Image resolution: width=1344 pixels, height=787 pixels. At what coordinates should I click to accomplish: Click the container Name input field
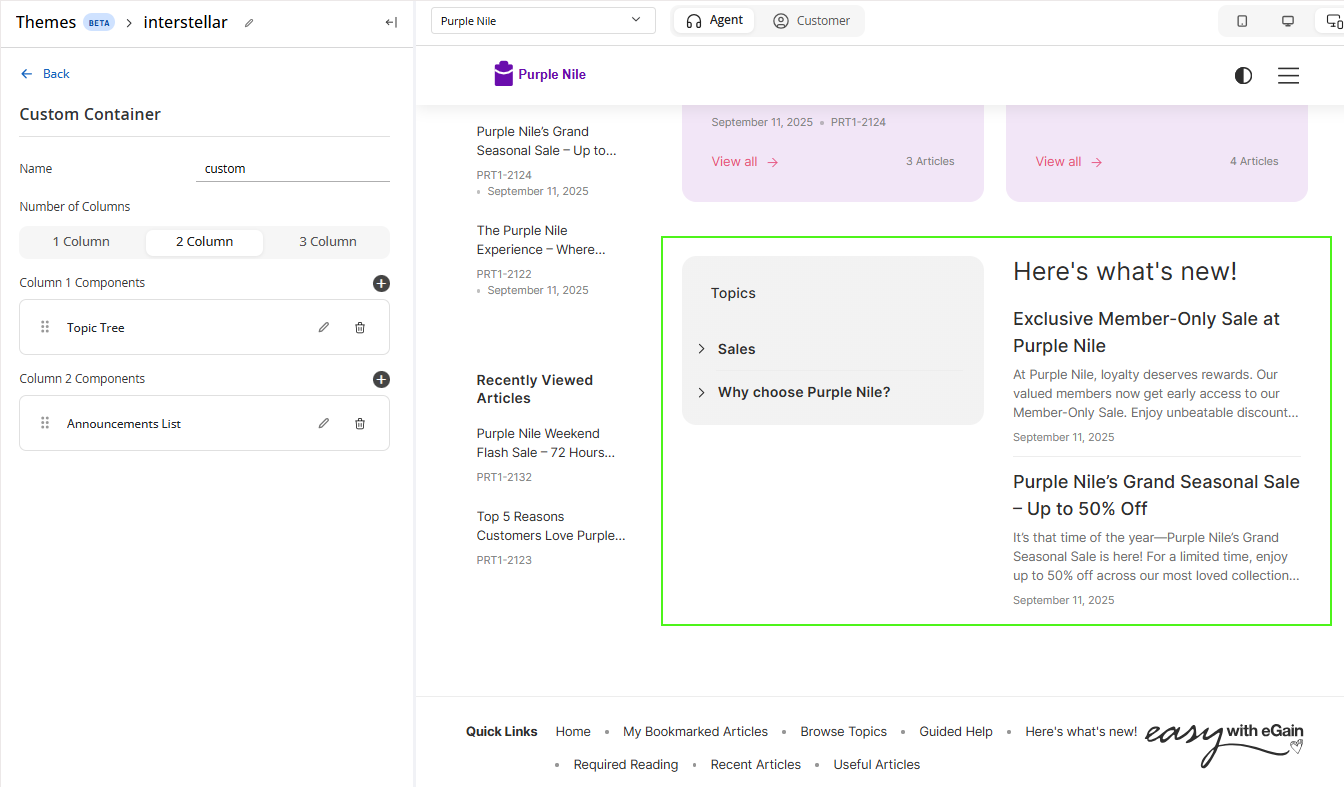292,169
